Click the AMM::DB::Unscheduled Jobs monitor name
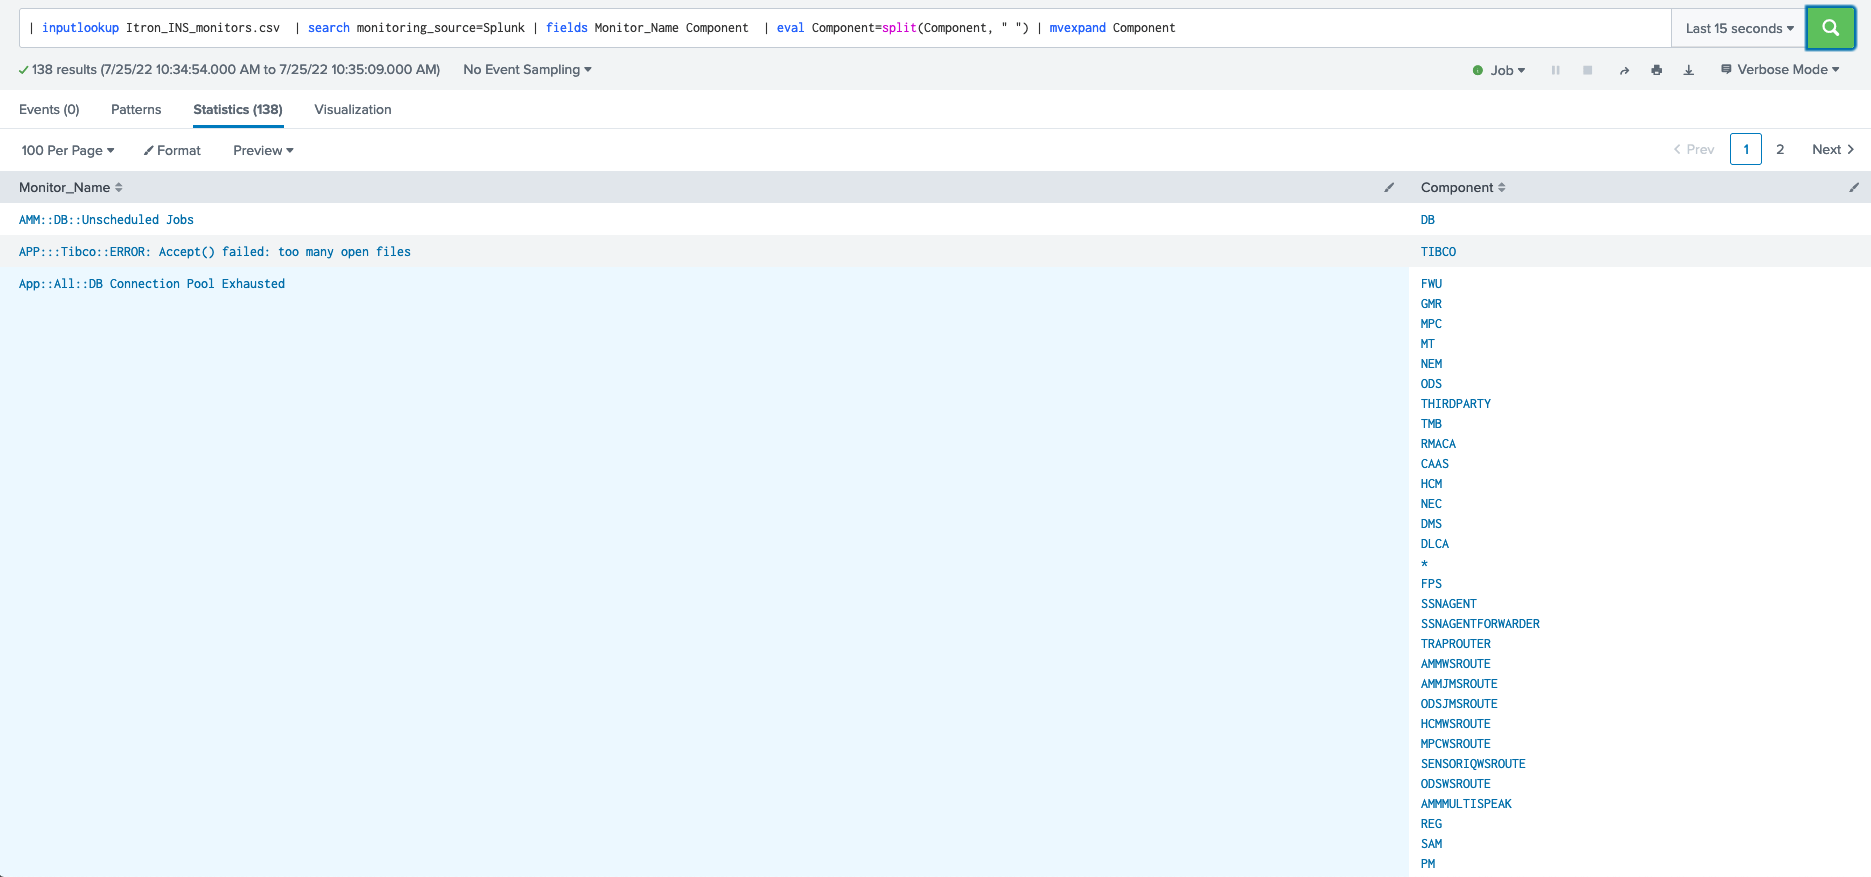Screen dimensions: 1871x877 106,219
